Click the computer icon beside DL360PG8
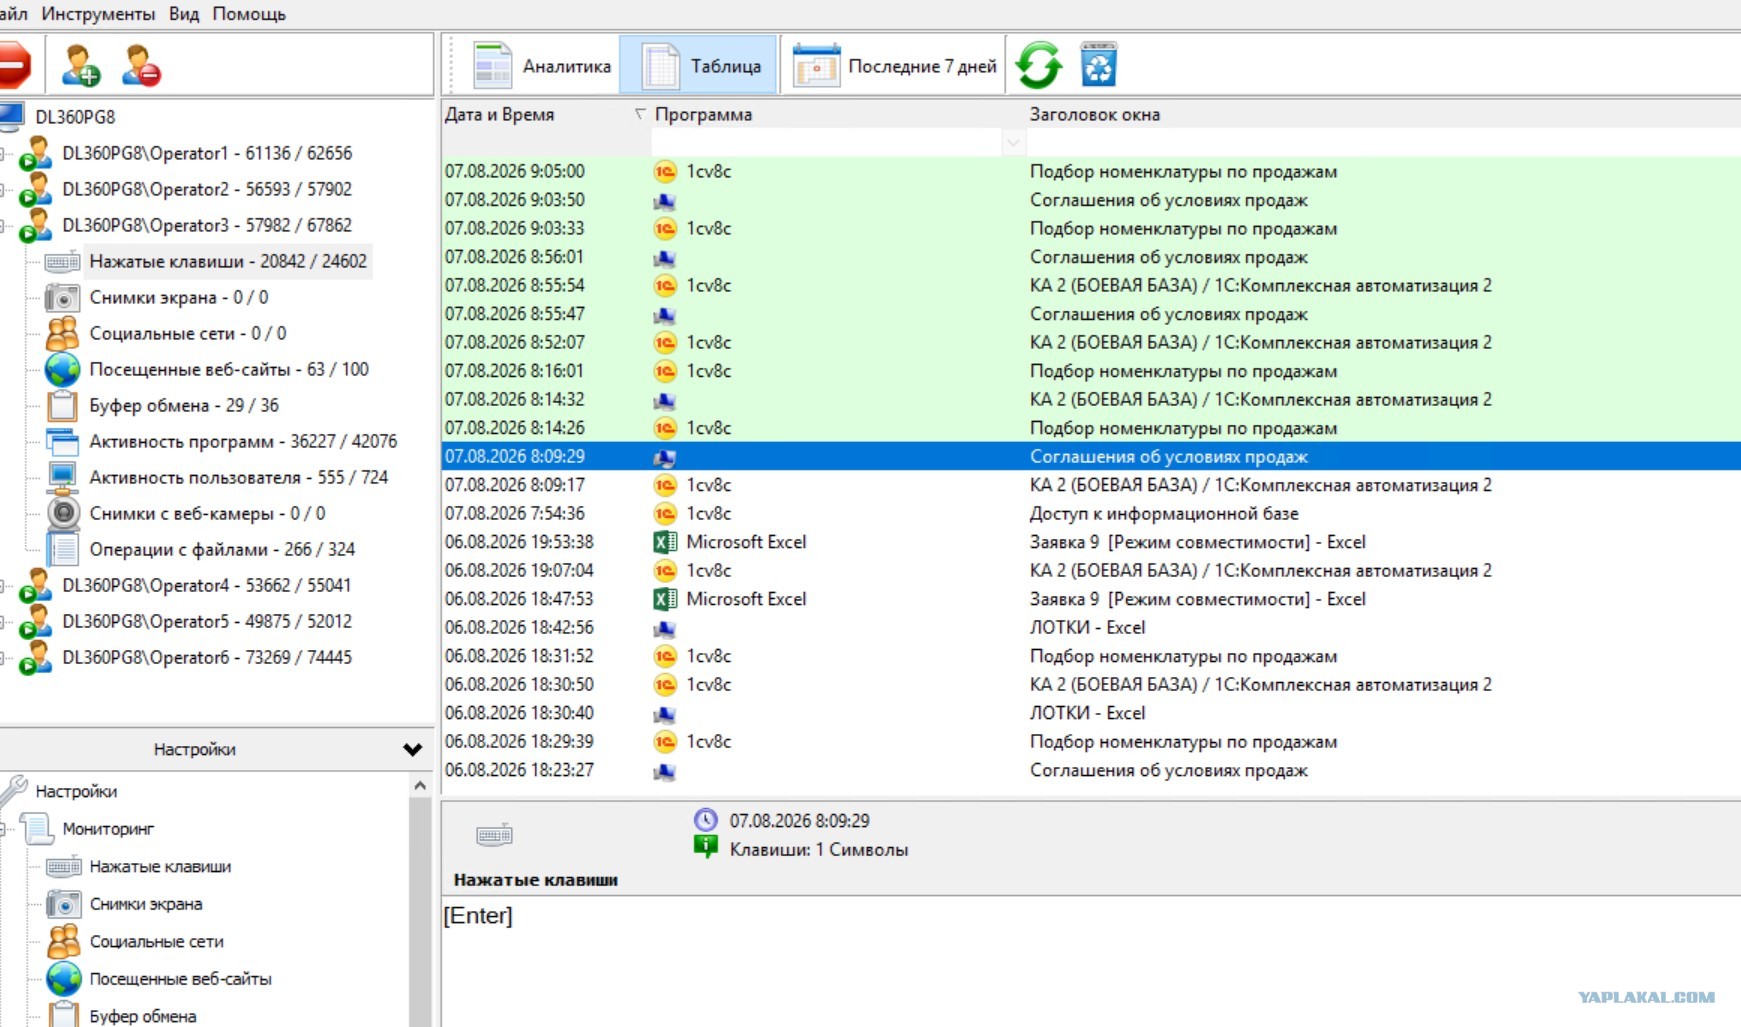The height and width of the screenshot is (1027, 1741). pyautogui.click(x=12, y=117)
